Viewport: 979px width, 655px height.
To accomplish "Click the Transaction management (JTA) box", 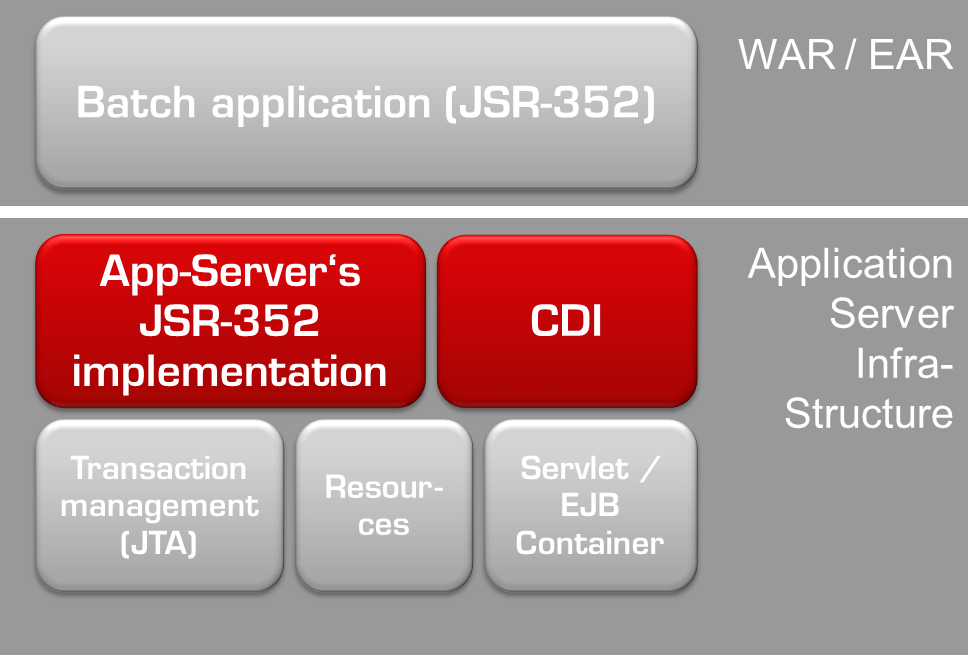I will (x=159, y=505).
